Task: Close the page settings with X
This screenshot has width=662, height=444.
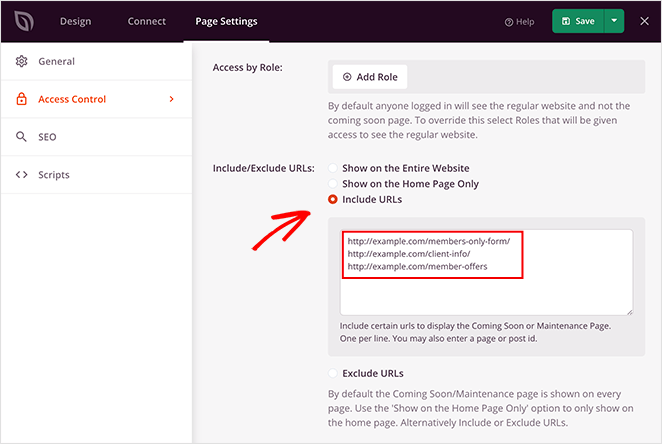Action: click(645, 21)
